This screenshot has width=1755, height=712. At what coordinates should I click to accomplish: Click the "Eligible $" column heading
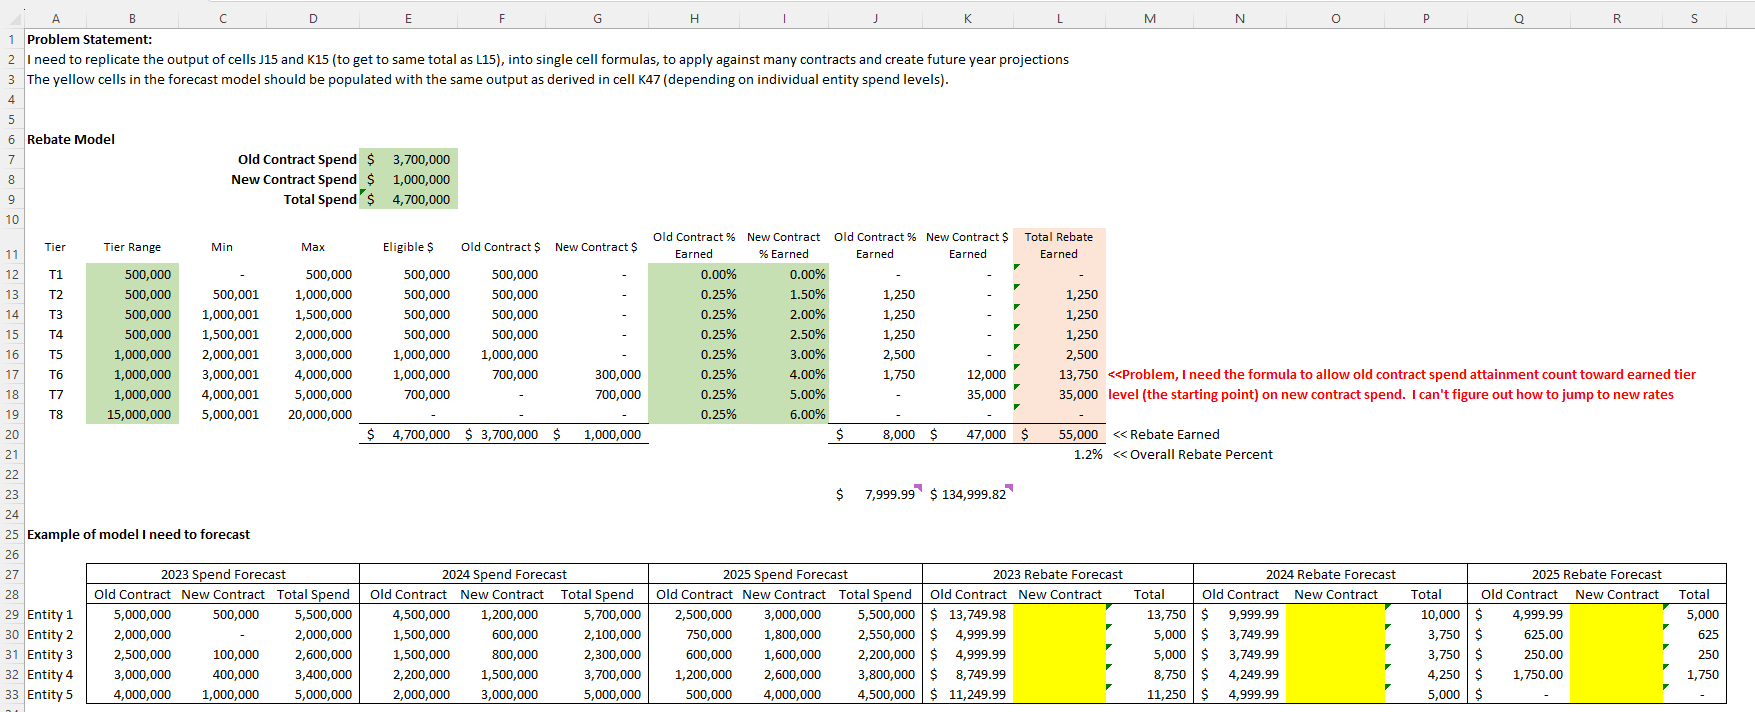pos(408,247)
